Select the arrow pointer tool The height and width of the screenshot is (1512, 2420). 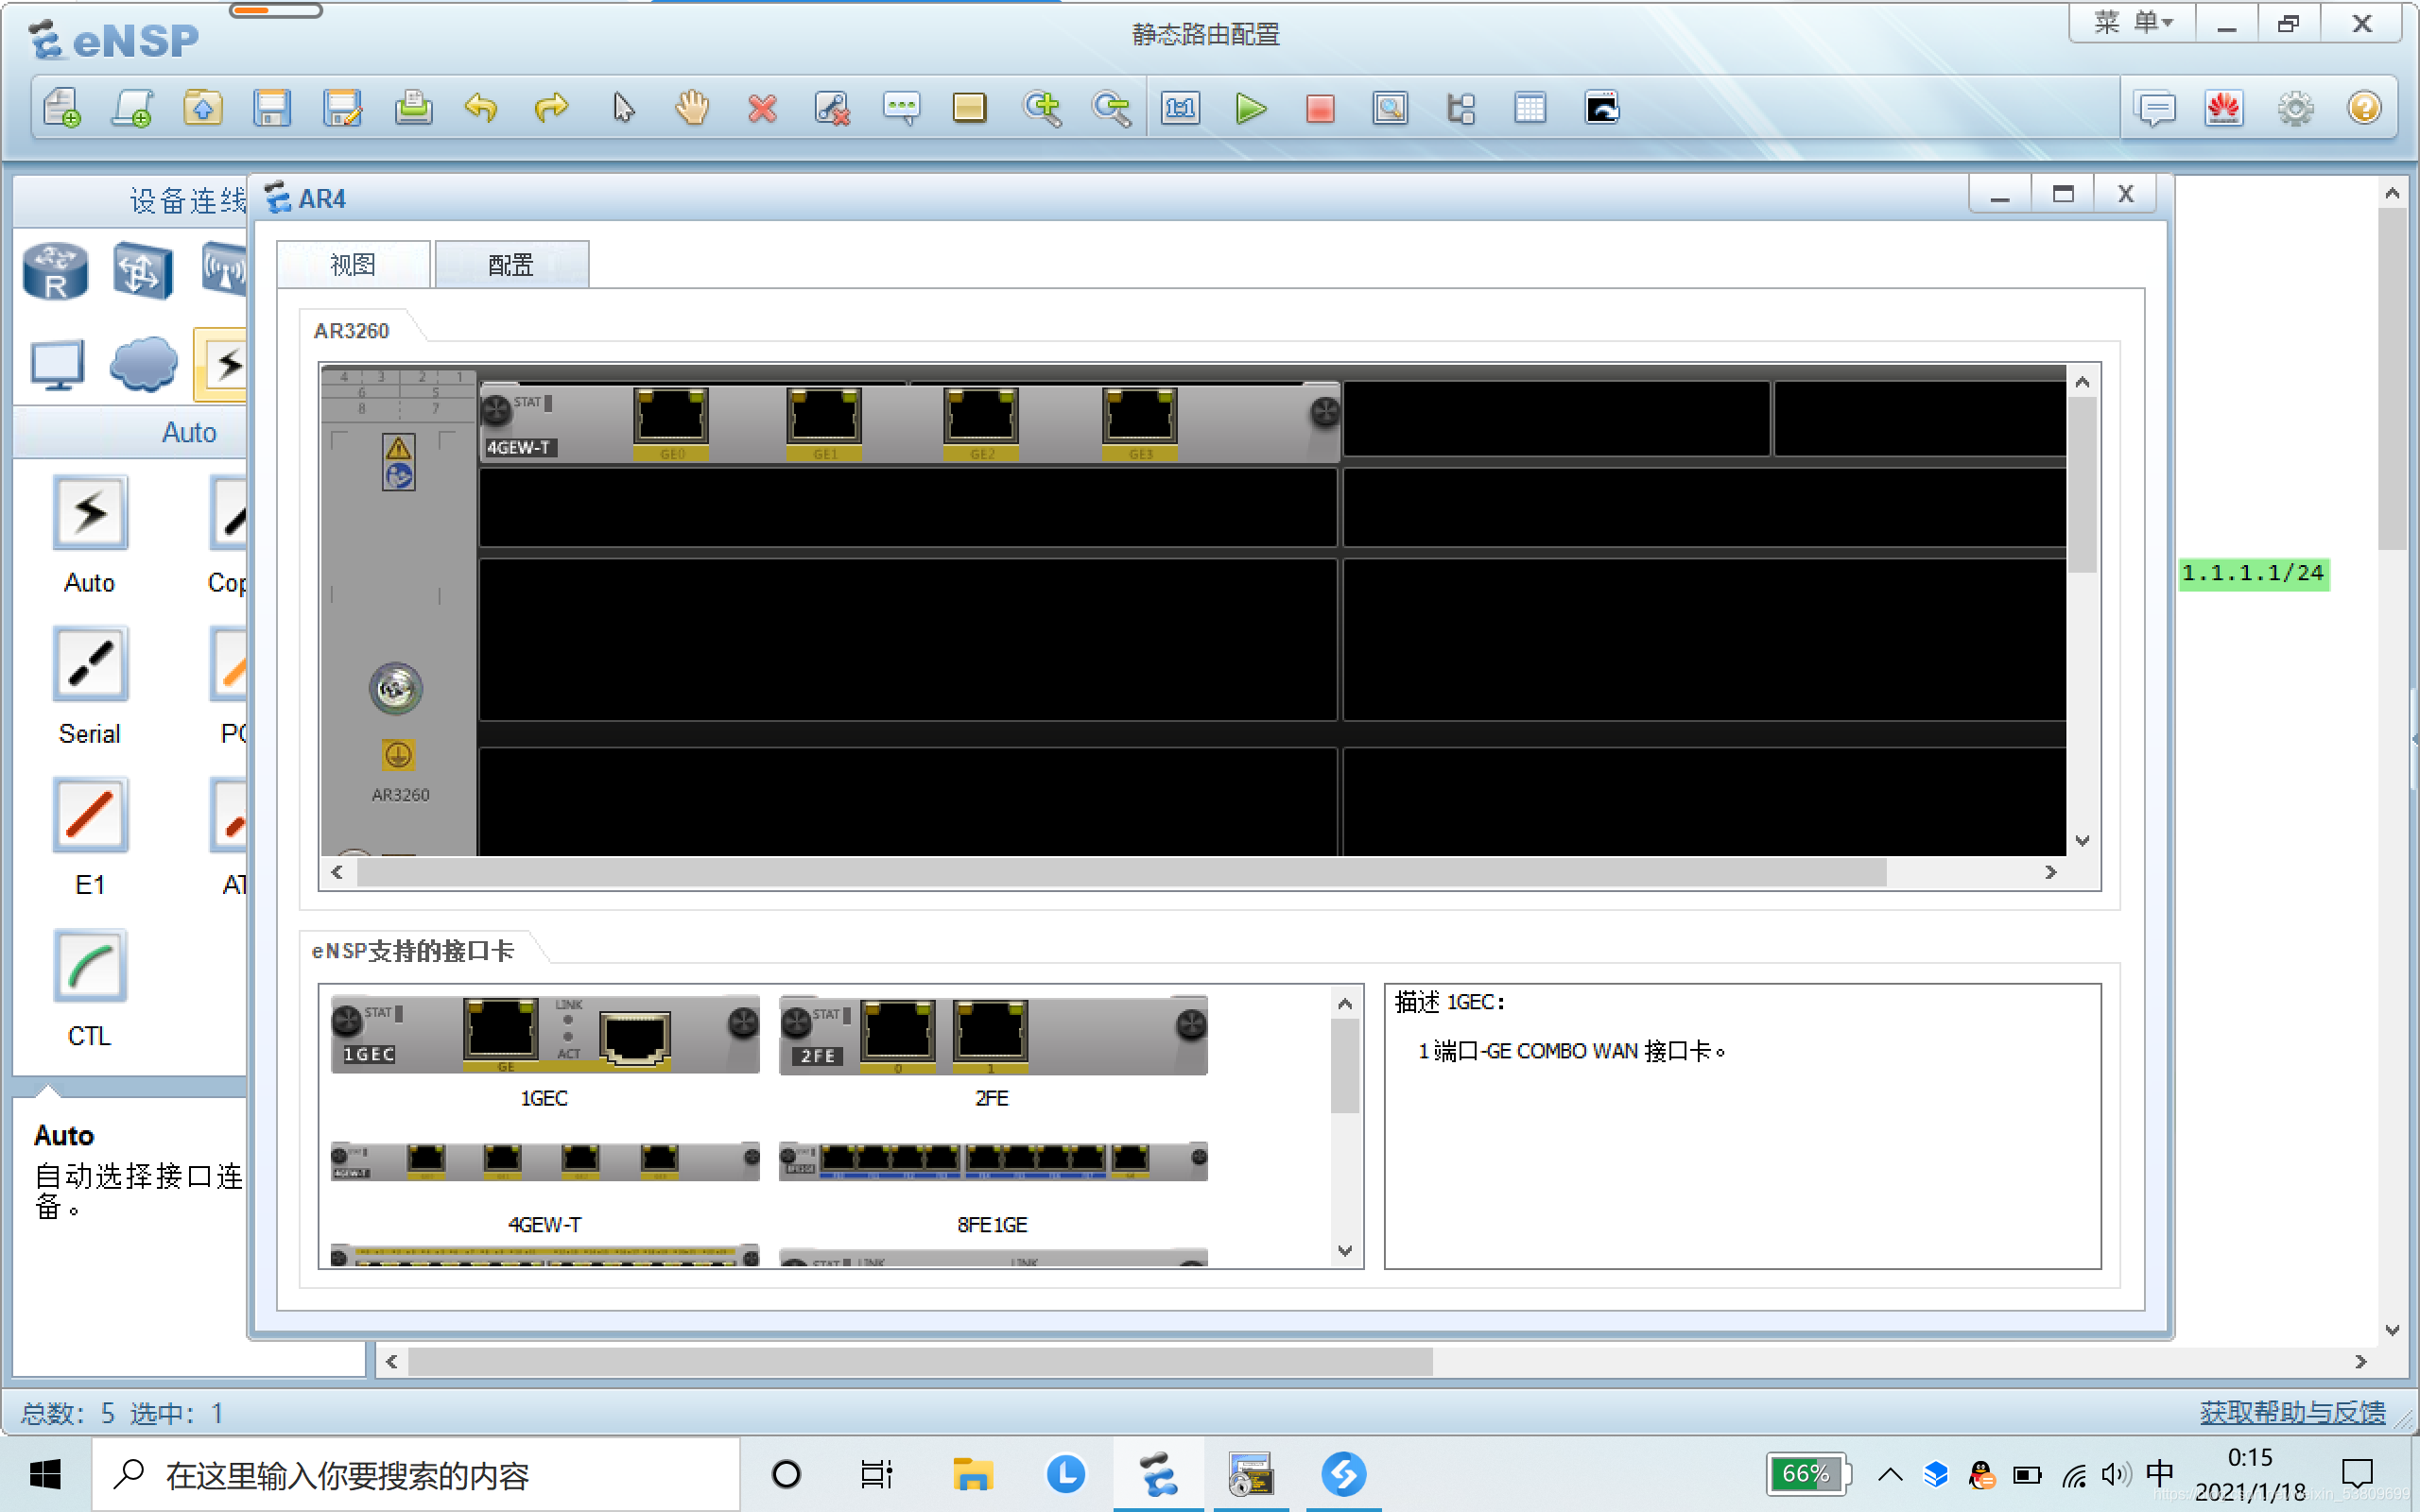pyautogui.click(x=623, y=108)
